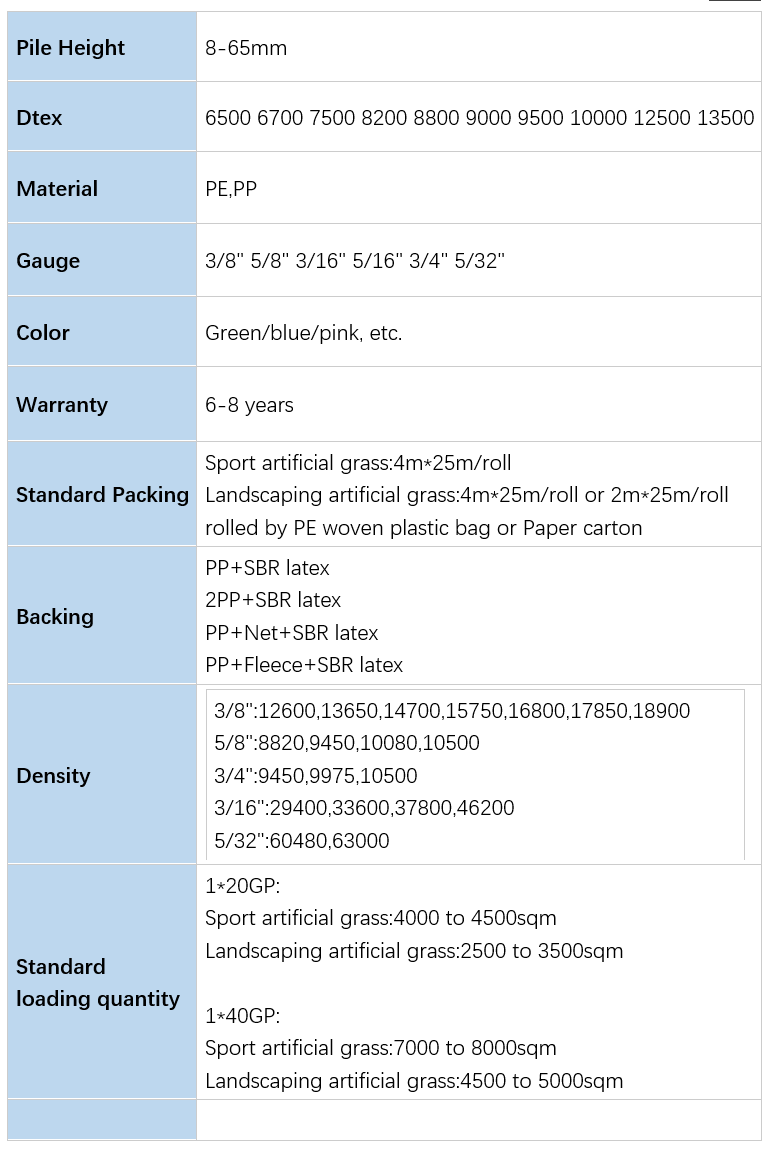Click the 6-8 years warranty value
Image resolution: width=778 pixels, height=1161 pixels.
pos(249,405)
